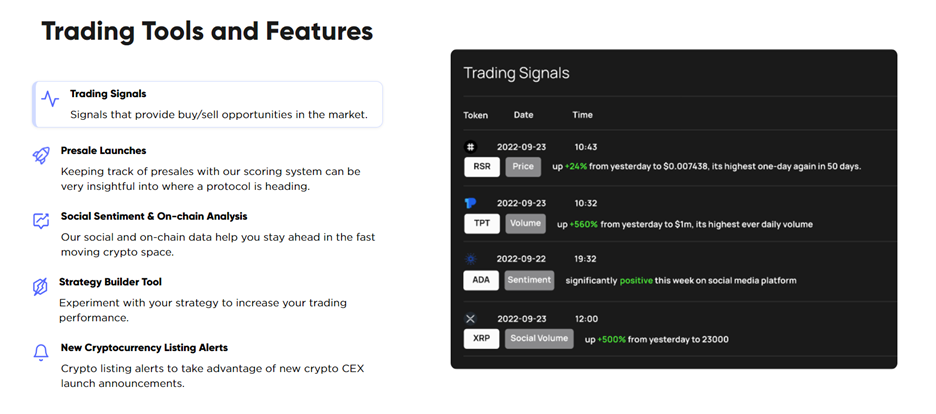Open the Presale Launches feature heading
Screen dimensions: 936x414
103,150
